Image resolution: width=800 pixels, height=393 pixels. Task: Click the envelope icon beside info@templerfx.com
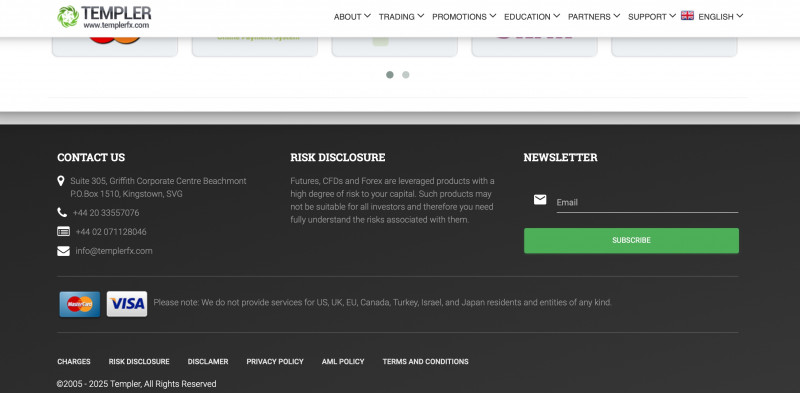[x=63, y=251]
